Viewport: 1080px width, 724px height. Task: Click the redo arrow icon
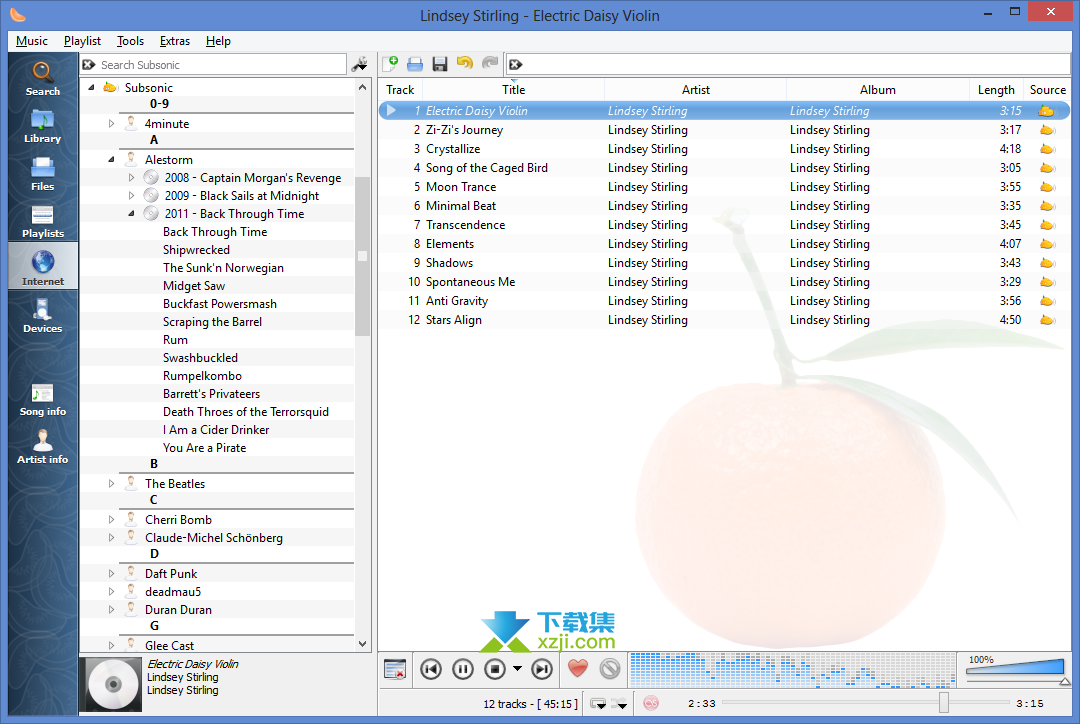pos(490,64)
